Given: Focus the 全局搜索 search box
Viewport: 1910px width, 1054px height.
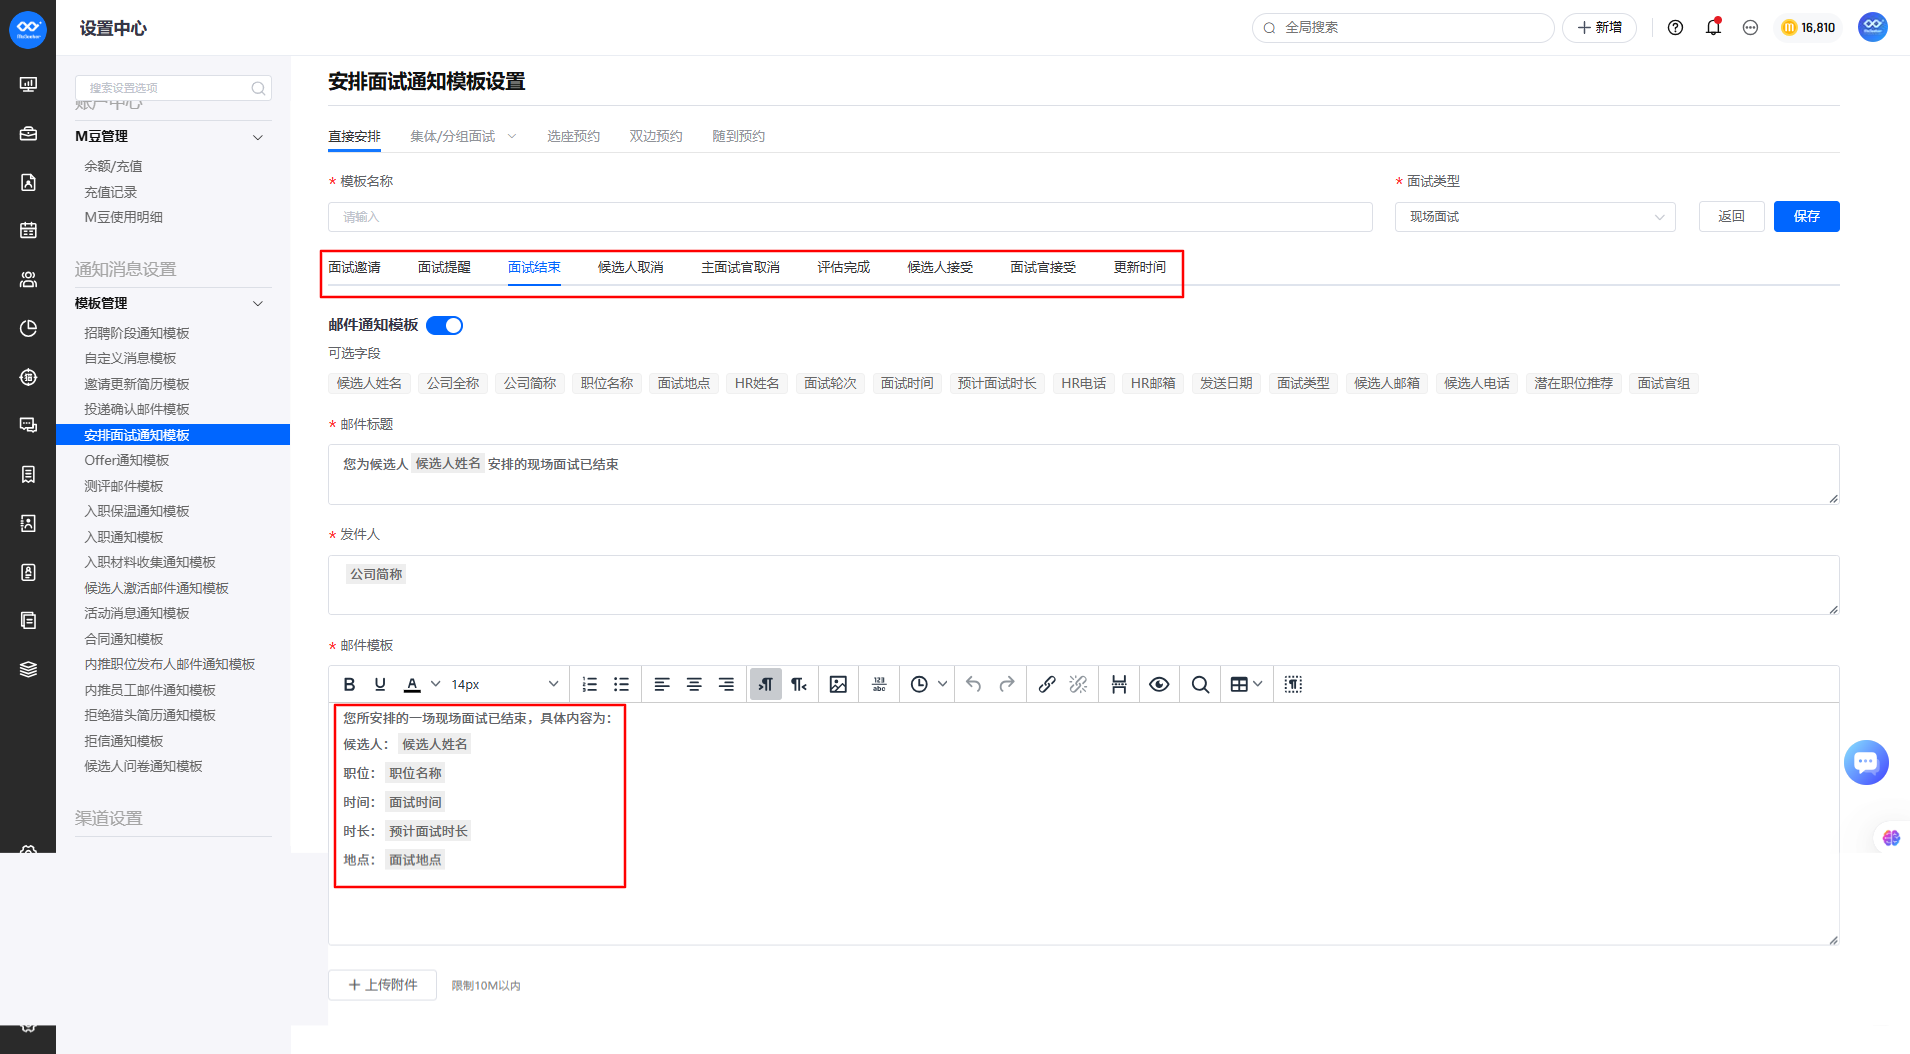Looking at the screenshot, I should [x=1403, y=28].
